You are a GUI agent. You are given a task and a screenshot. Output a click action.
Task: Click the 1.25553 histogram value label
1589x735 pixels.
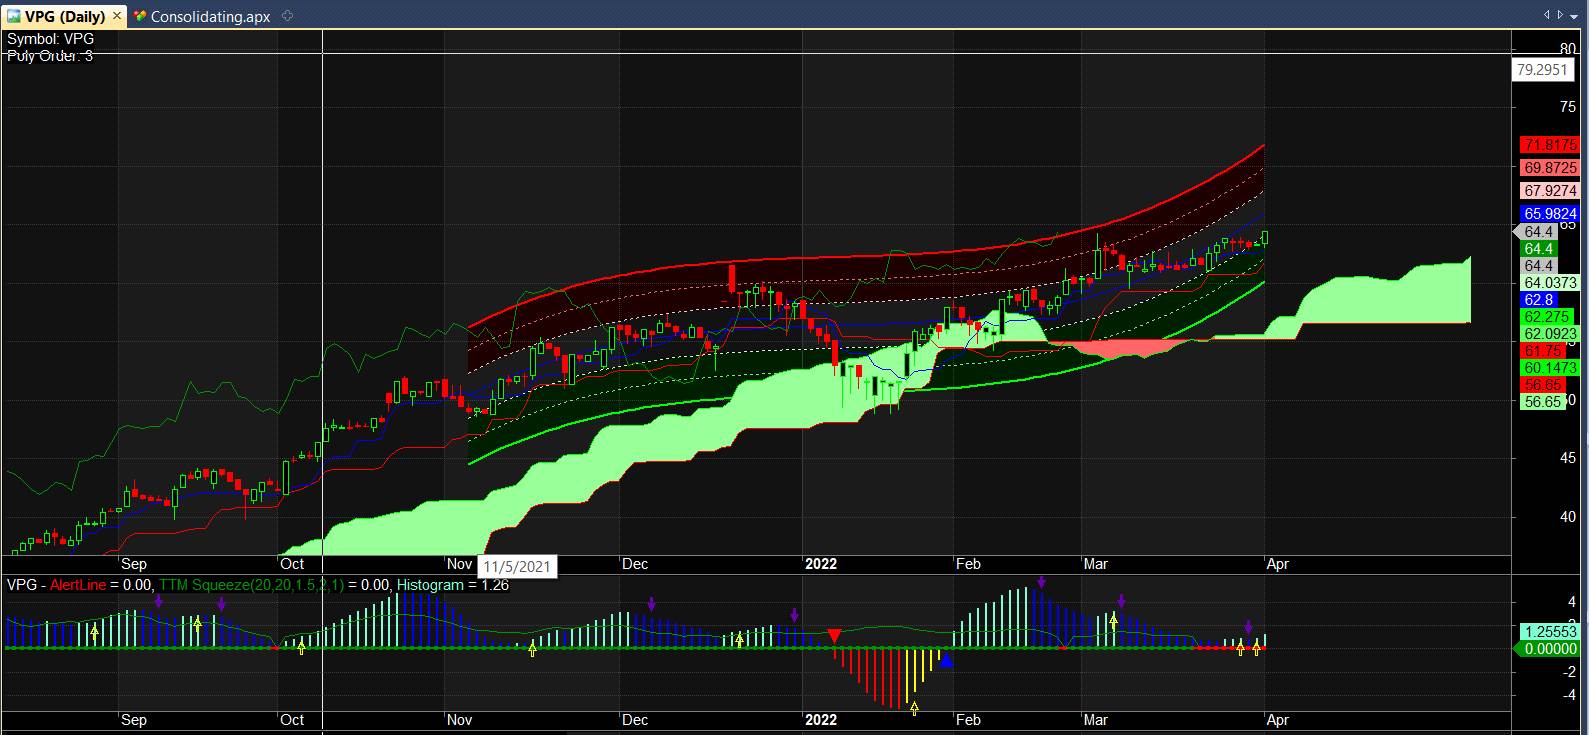coord(1549,632)
